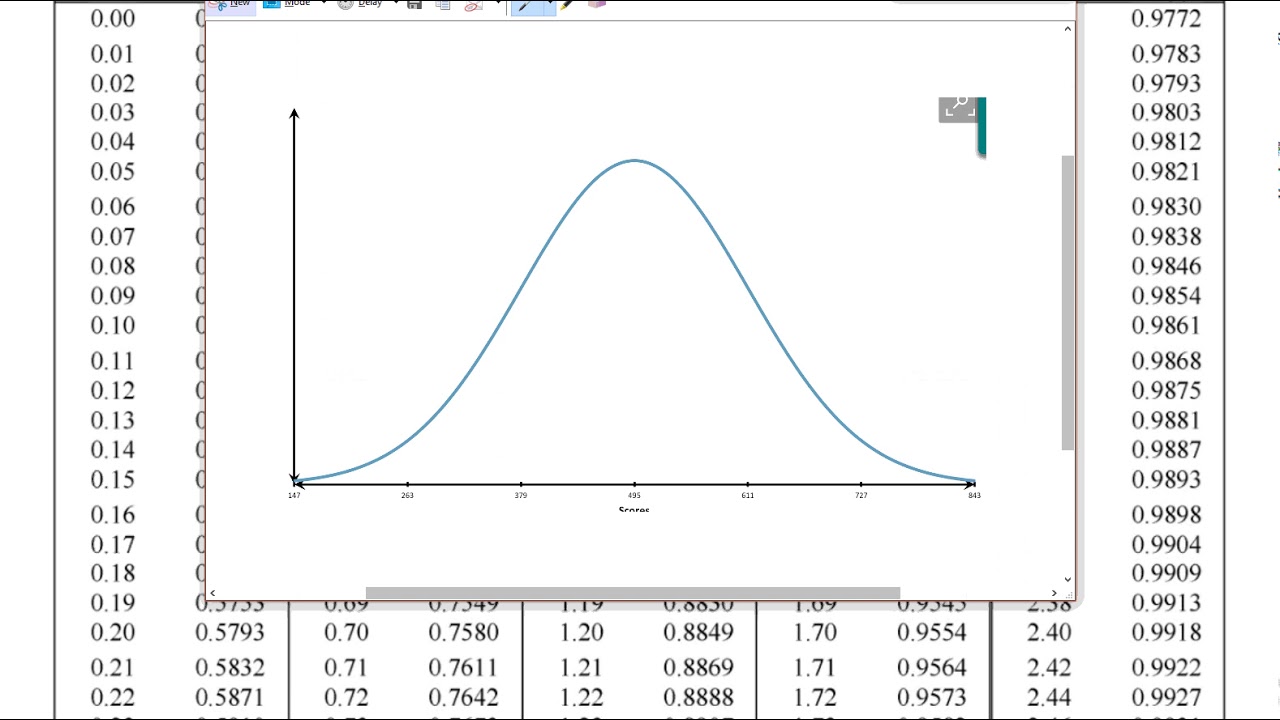Click table cell 0.9554

(932, 633)
